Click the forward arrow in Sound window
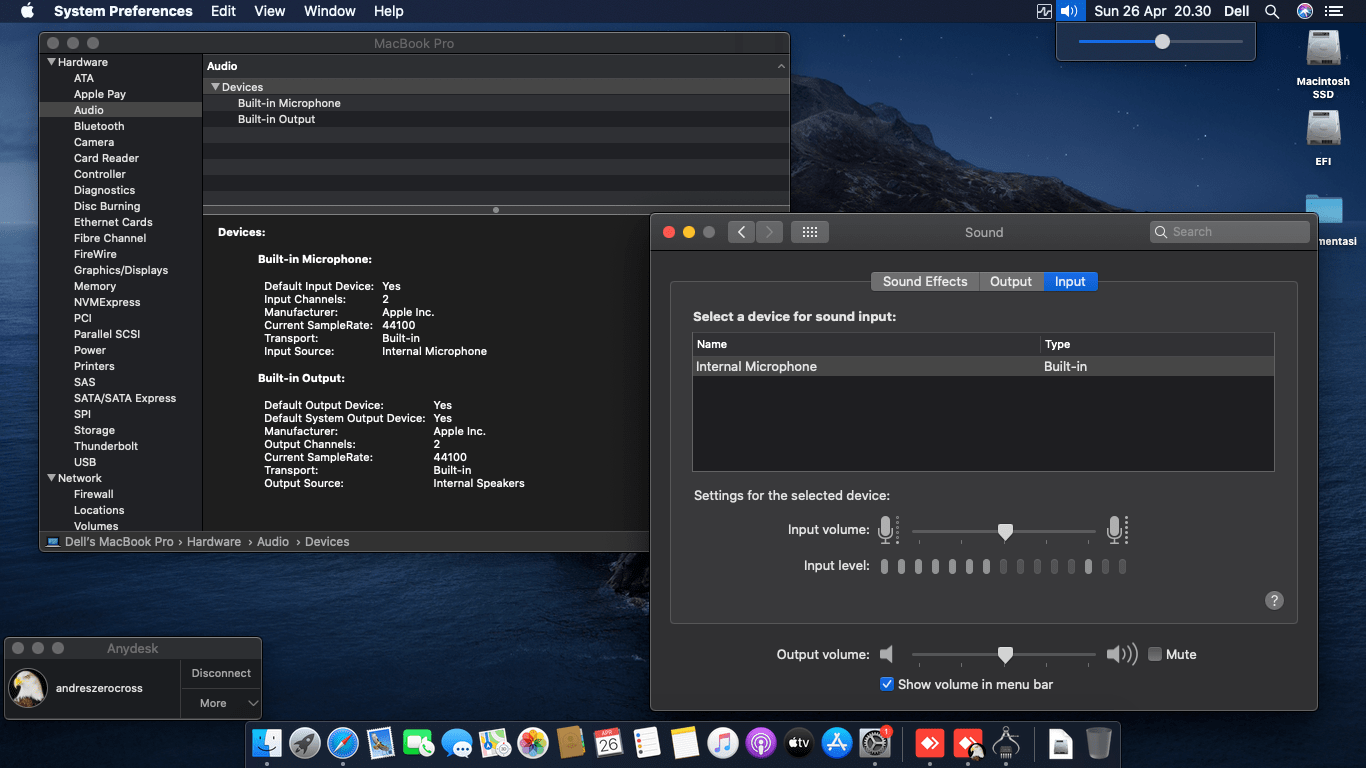1366x768 pixels. (769, 232)
